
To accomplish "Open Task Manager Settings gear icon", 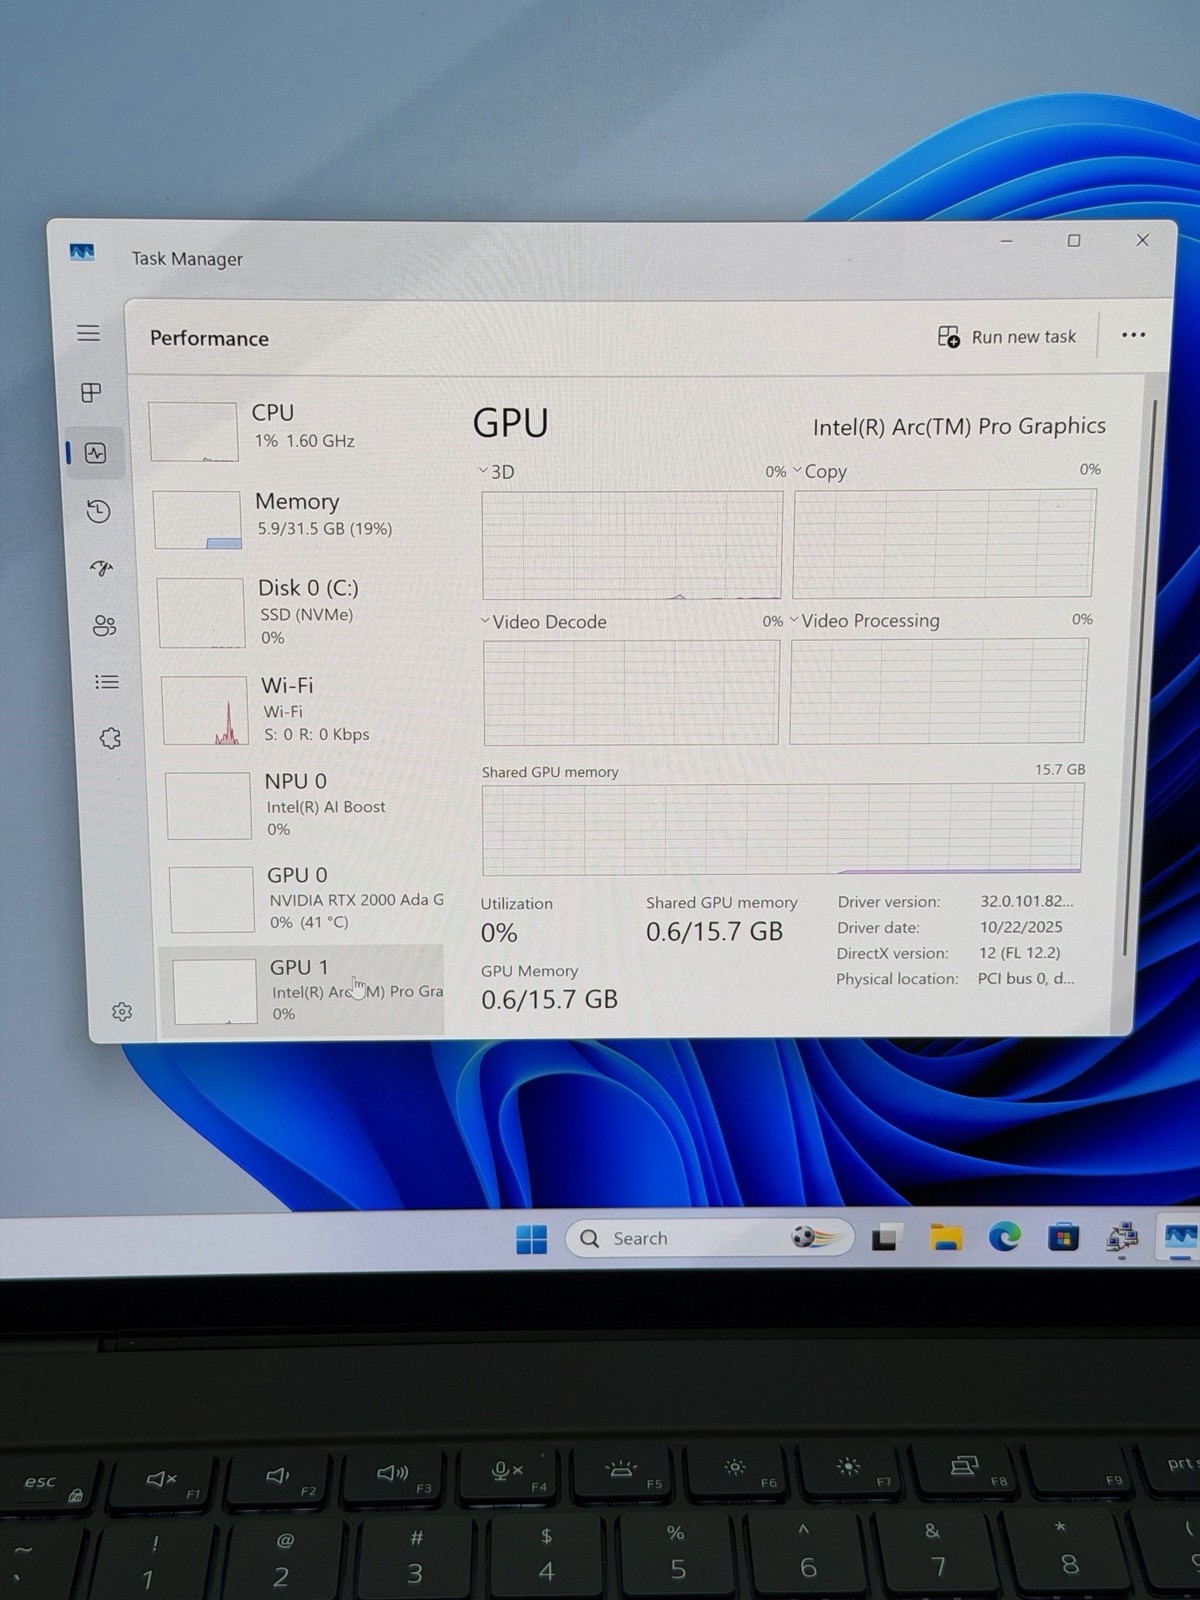I will pyautogui.click(x=122, y=1011).
